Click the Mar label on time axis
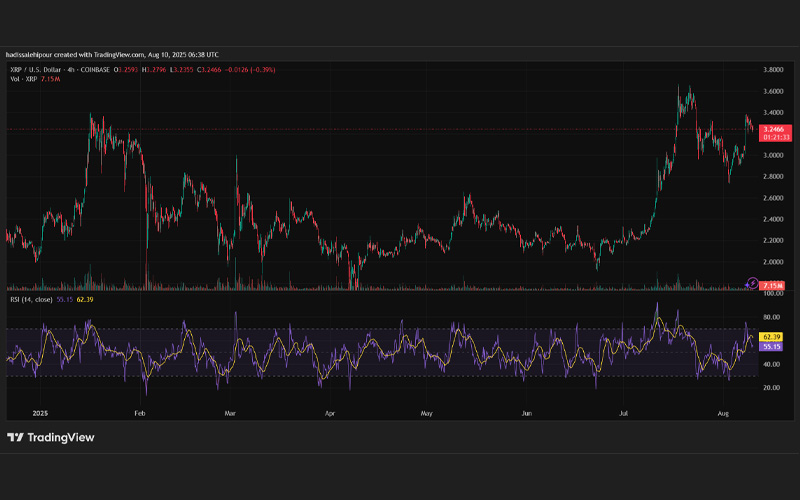800x500 pixels. click(x=230, y=413)
